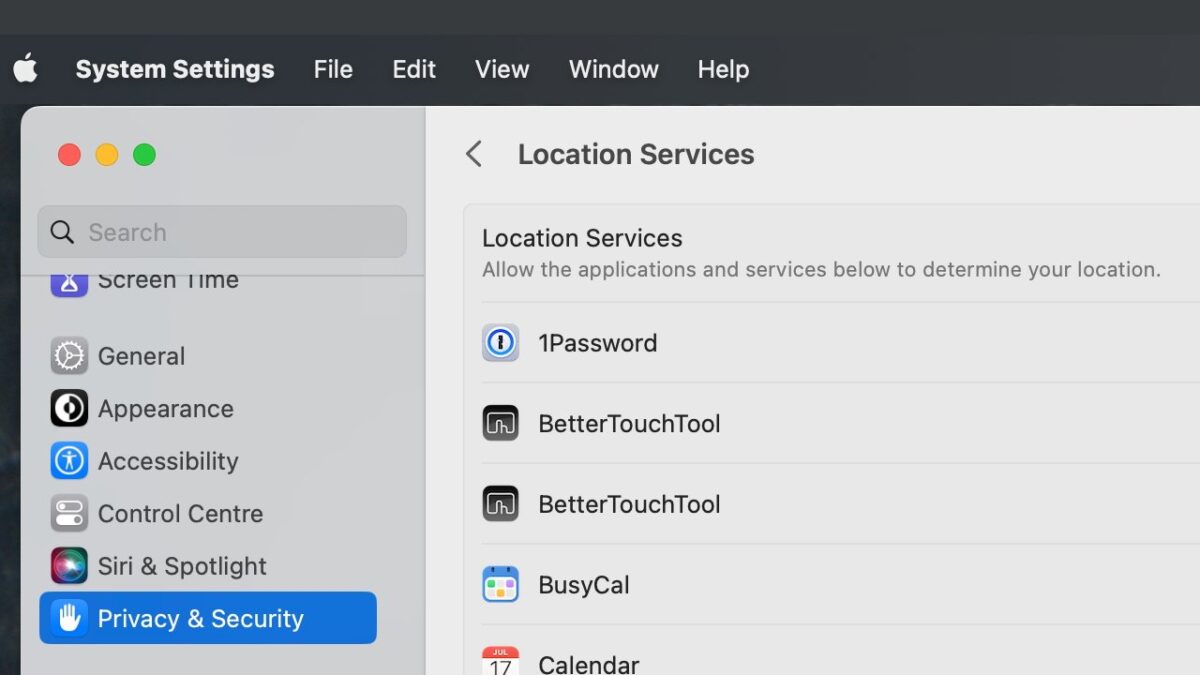Select General in the sidebar
The image size is (1200, 675).
[x=208, y=356]
